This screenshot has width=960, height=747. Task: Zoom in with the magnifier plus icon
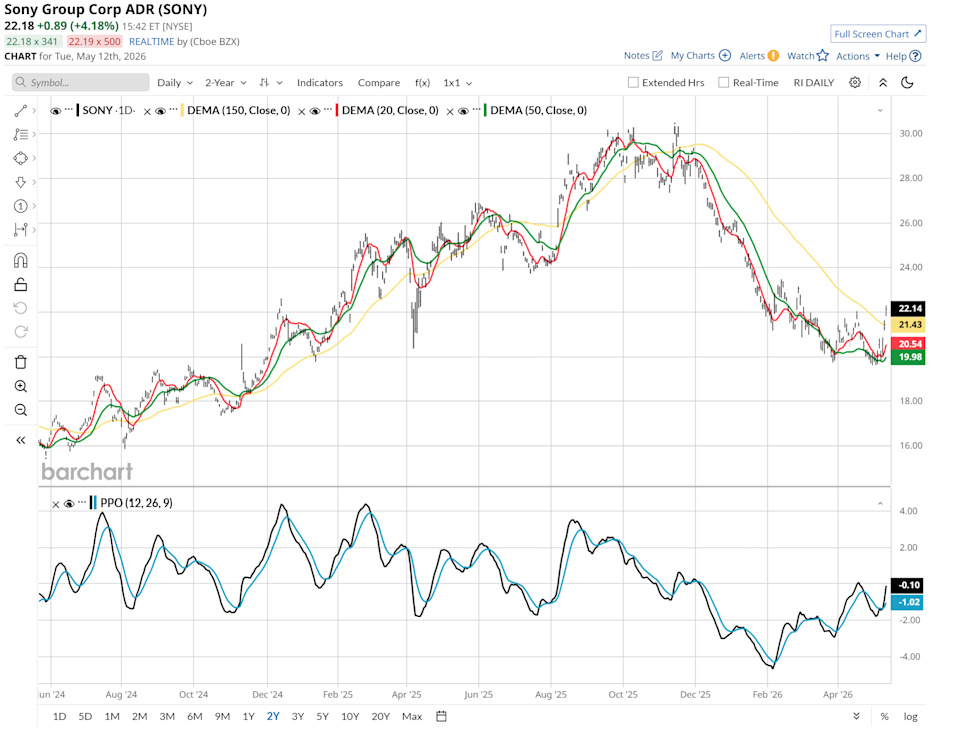point(20,386)
